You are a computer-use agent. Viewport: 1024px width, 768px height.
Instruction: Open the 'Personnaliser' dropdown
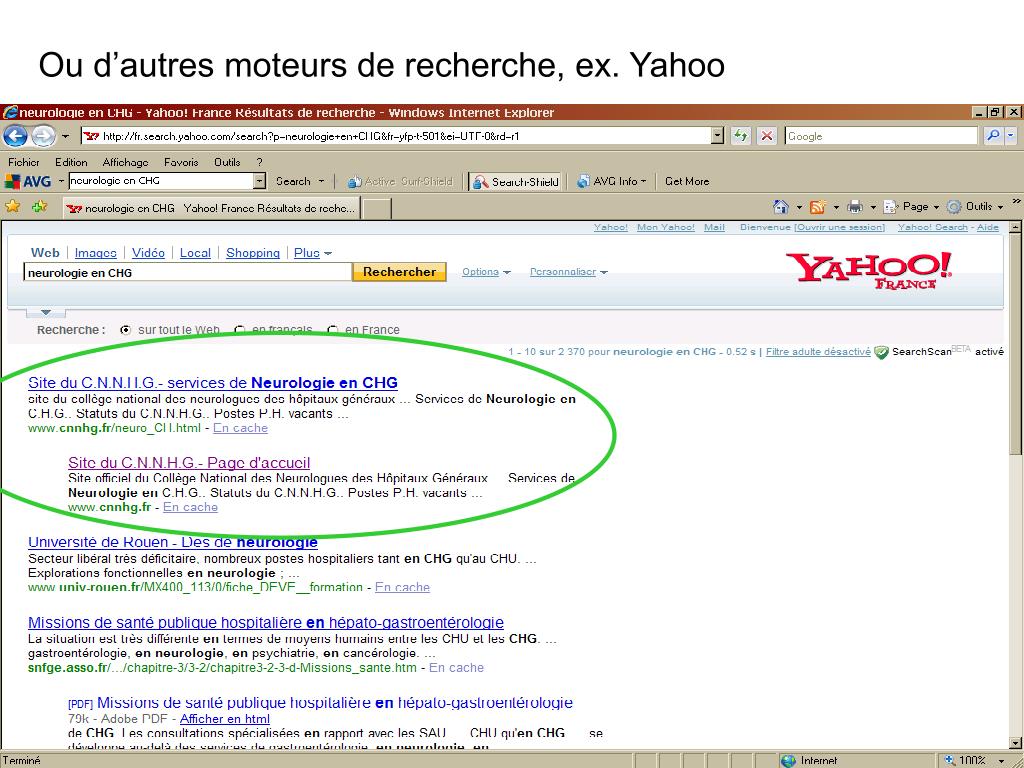(569, 272)
